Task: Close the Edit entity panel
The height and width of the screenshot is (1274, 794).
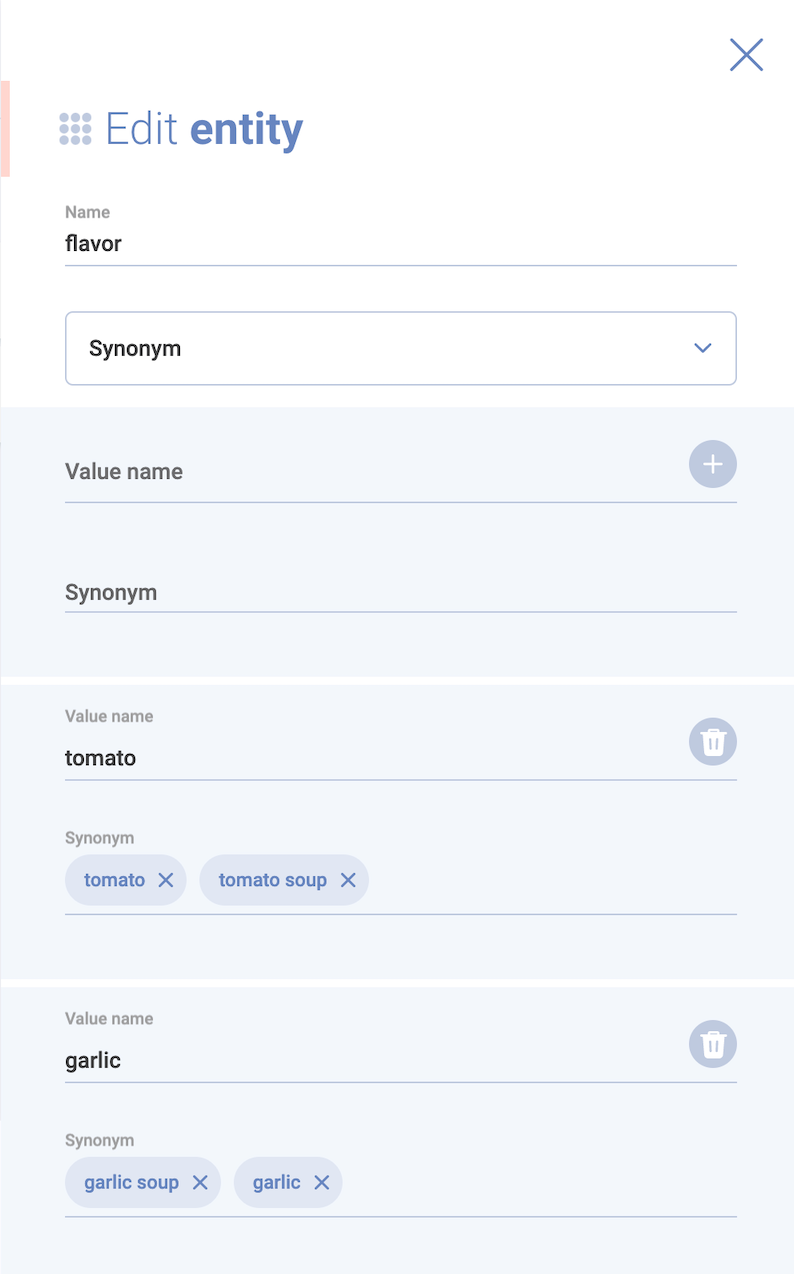Action: coord(746,55)
